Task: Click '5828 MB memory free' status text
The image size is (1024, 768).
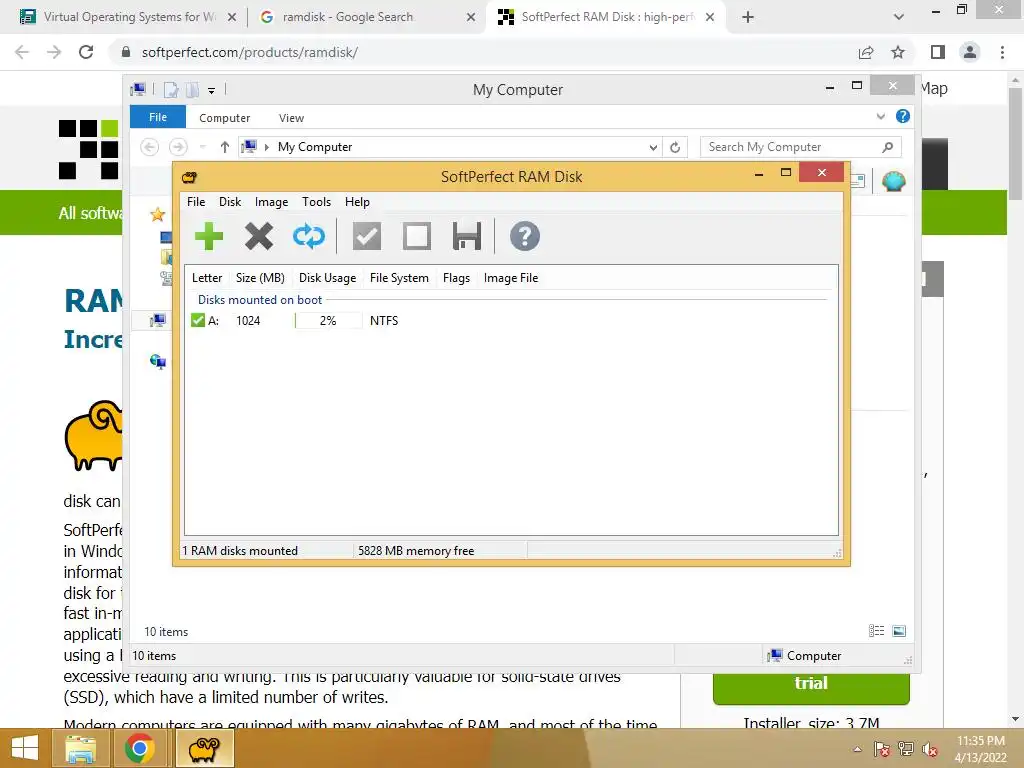Action: click(416, 551)
